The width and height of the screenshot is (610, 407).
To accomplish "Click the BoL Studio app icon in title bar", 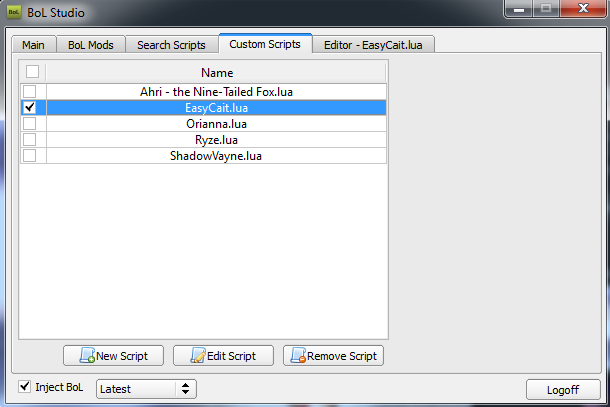I will pos(14,12).
